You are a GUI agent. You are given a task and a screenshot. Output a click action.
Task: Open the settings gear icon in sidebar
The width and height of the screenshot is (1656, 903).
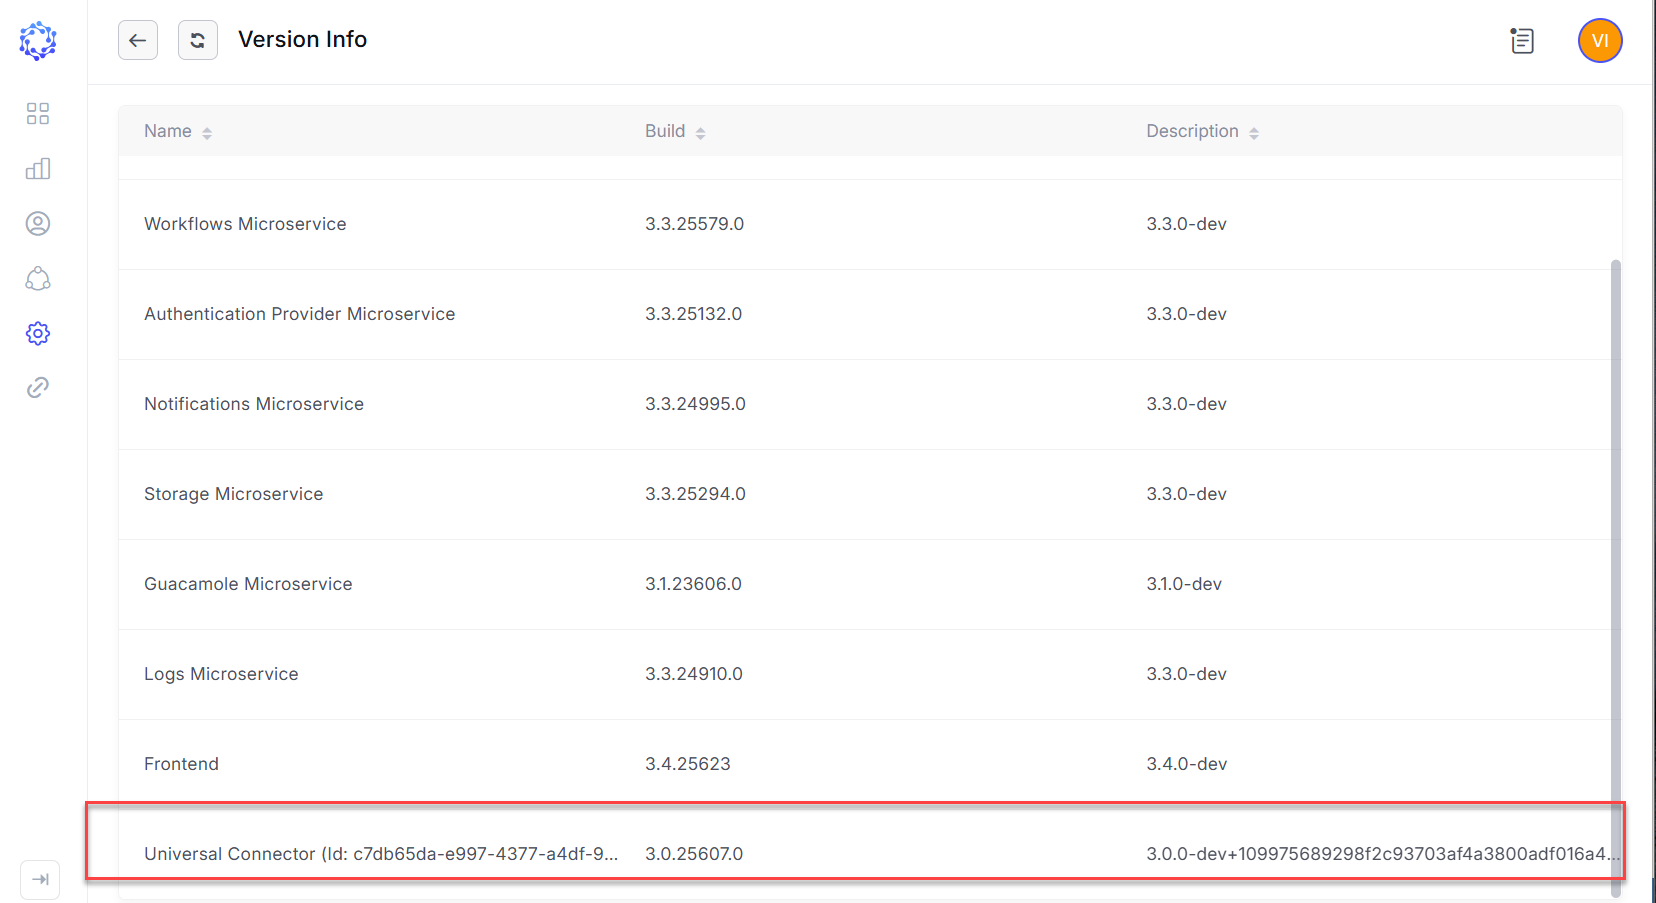pos(38,333)
